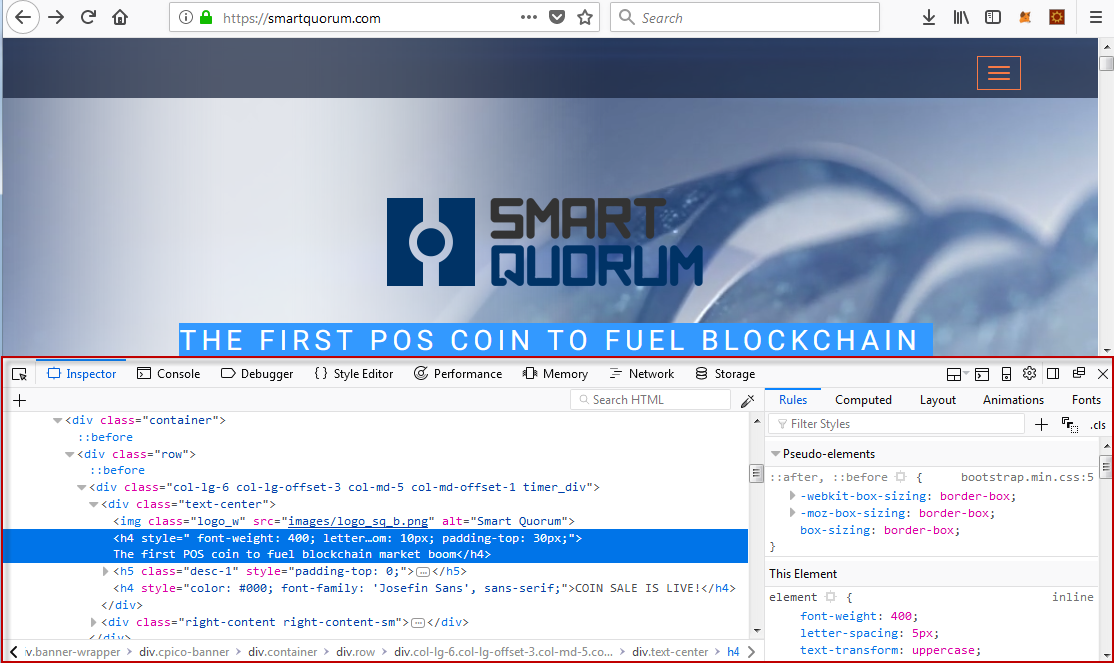Select the COIN SALE IS LIVE! h4 node
The height and width of the screenshot is (663, 1114).
click(x=424, y=588)
